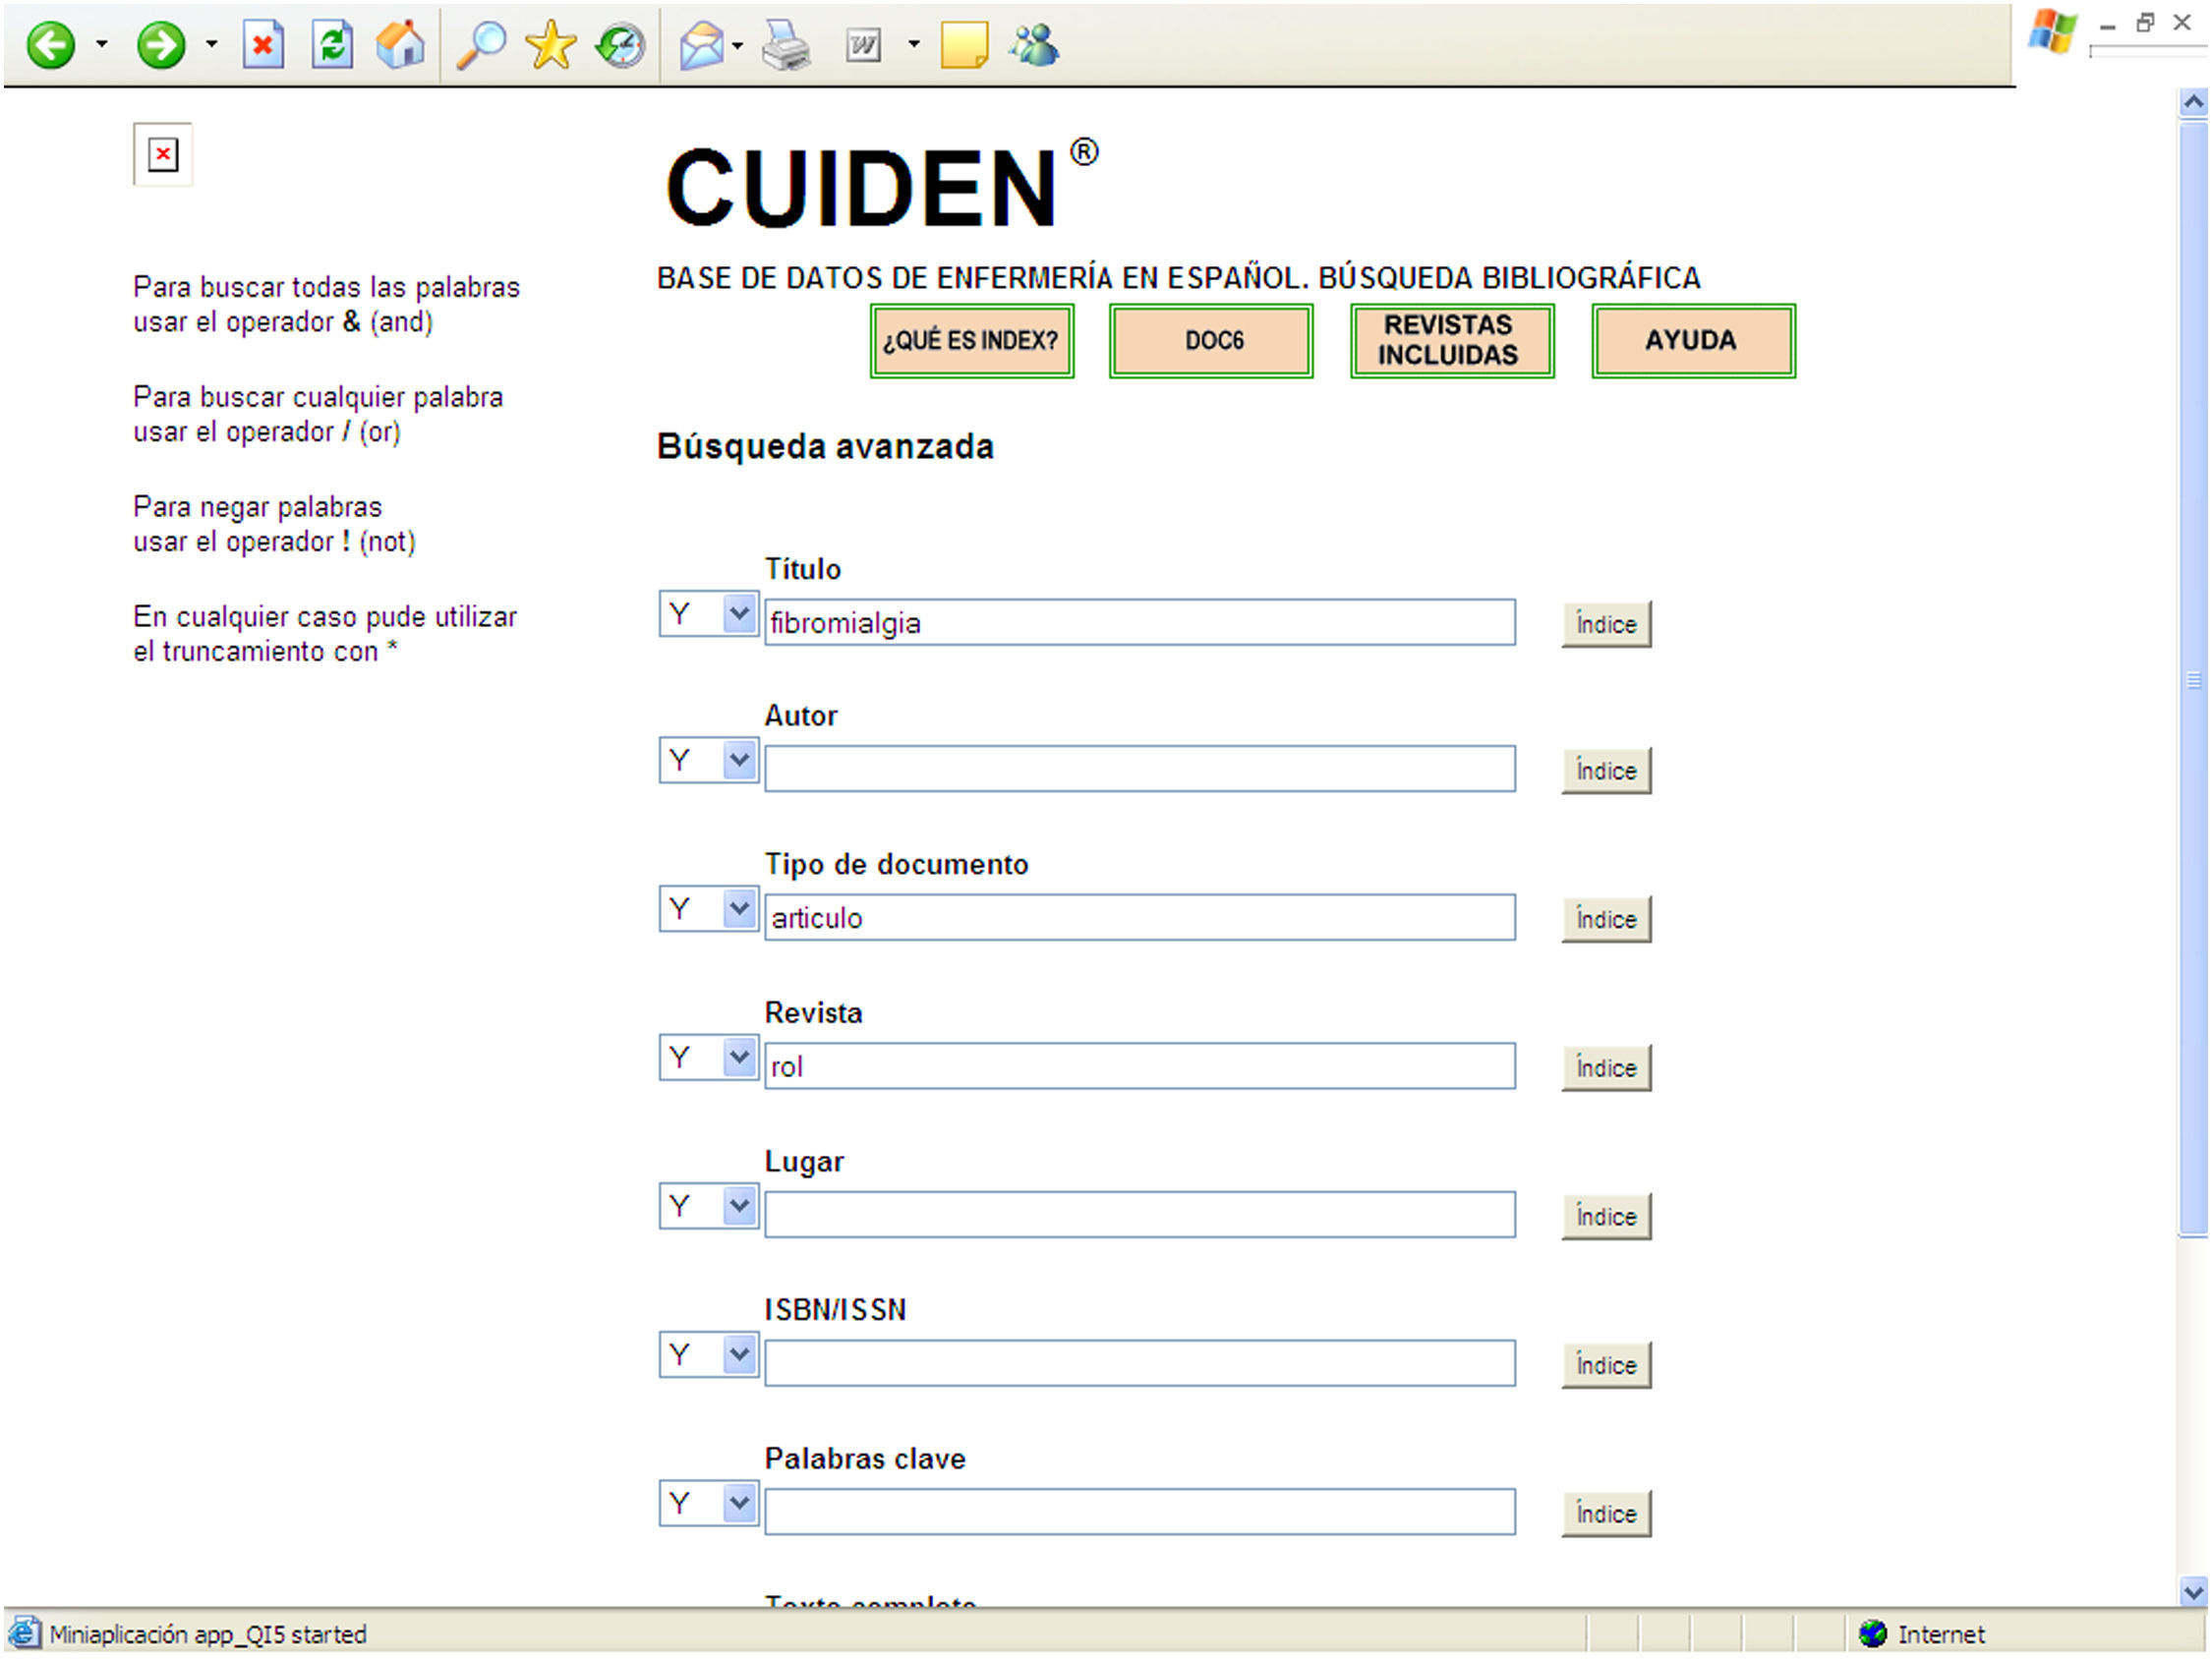The width and height of the screenshot is (2212, 1660).
Task: Expand the Título operator dropdown
Action: (739, 614)
